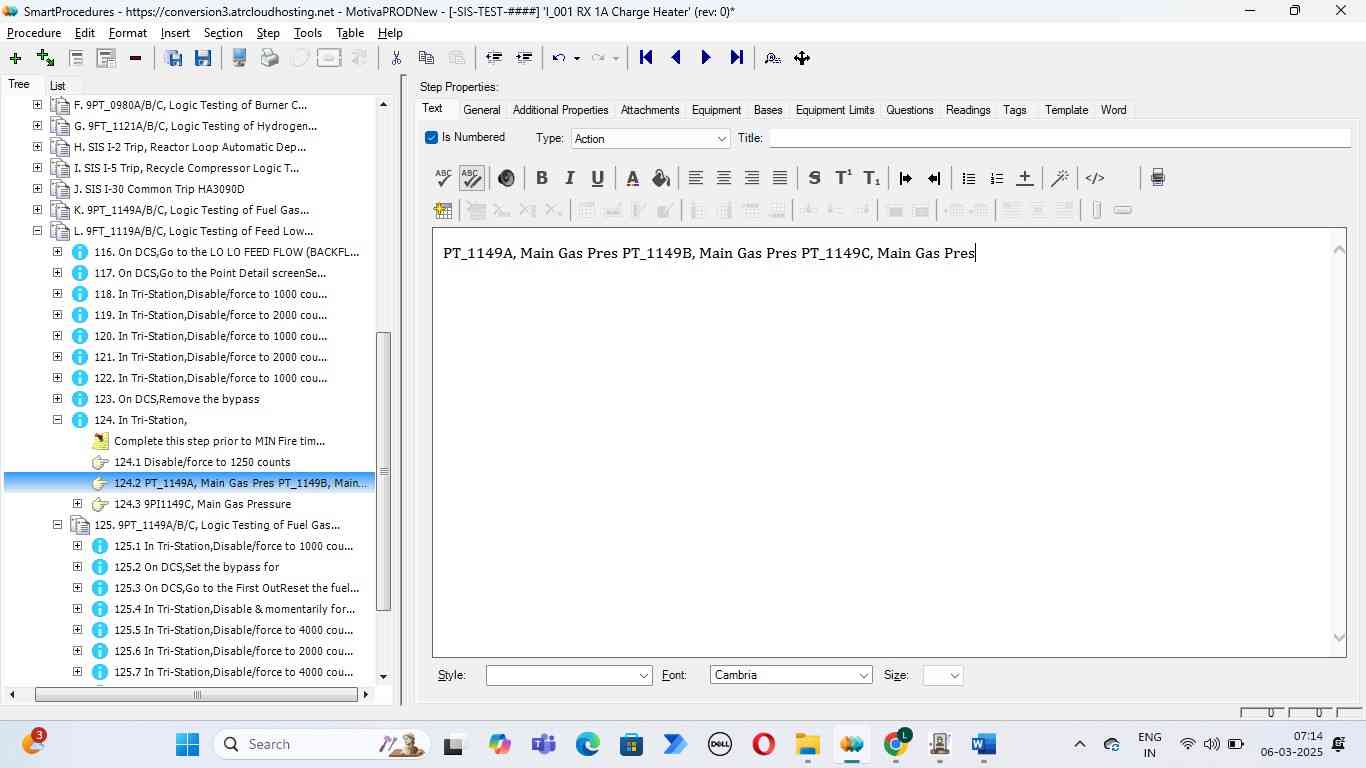
Task: Select step 124.1 Disable/force to 1250 counts
Action: [x=202, y=462]
